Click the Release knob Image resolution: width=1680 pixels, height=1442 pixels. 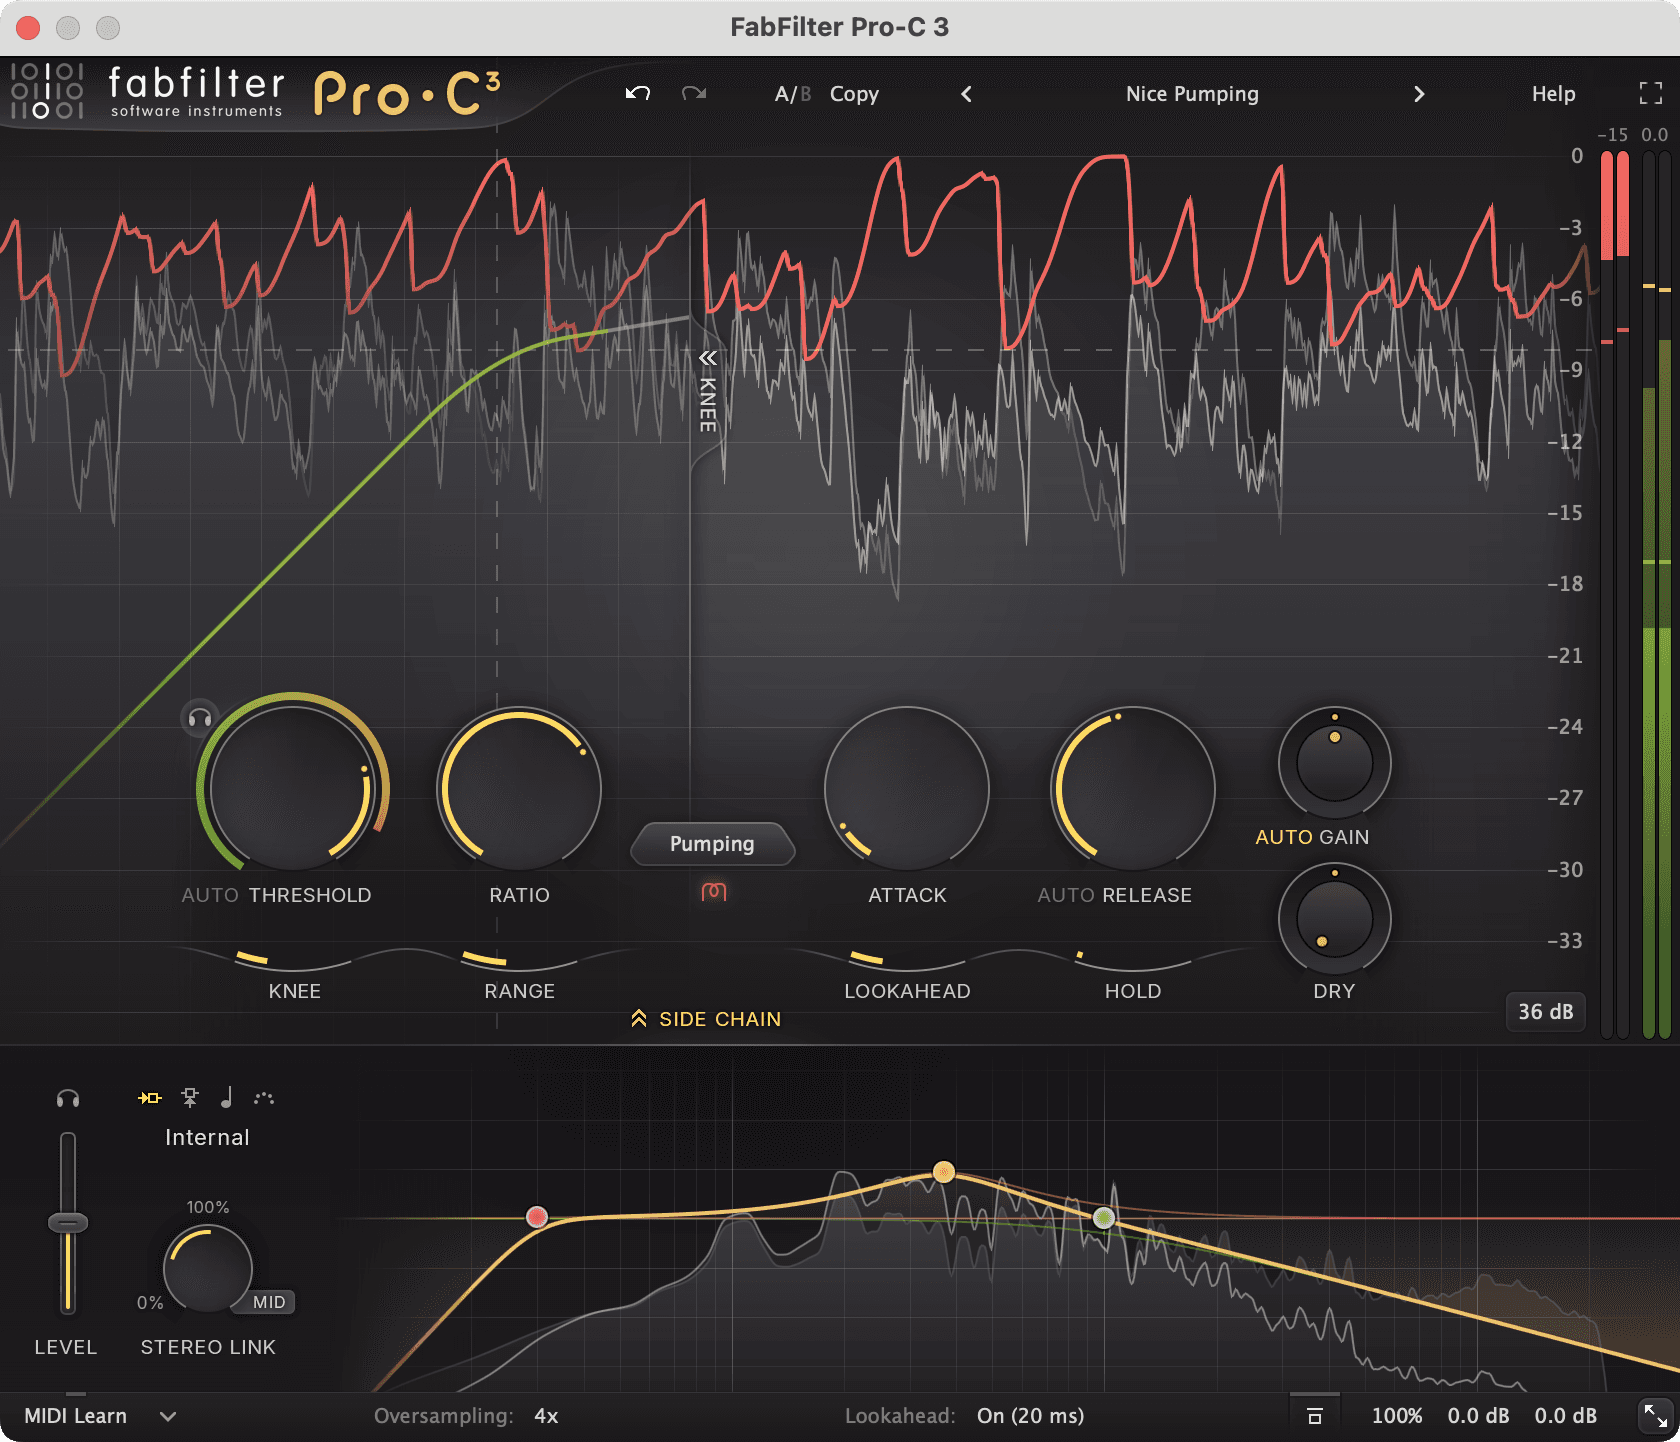[x=1133, y=789]
